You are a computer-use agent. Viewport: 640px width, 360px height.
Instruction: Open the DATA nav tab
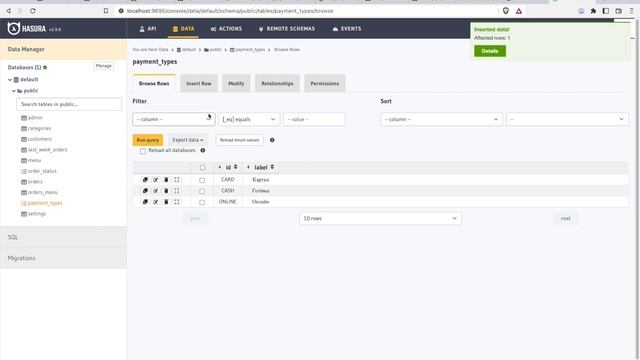tap(183, 29)
